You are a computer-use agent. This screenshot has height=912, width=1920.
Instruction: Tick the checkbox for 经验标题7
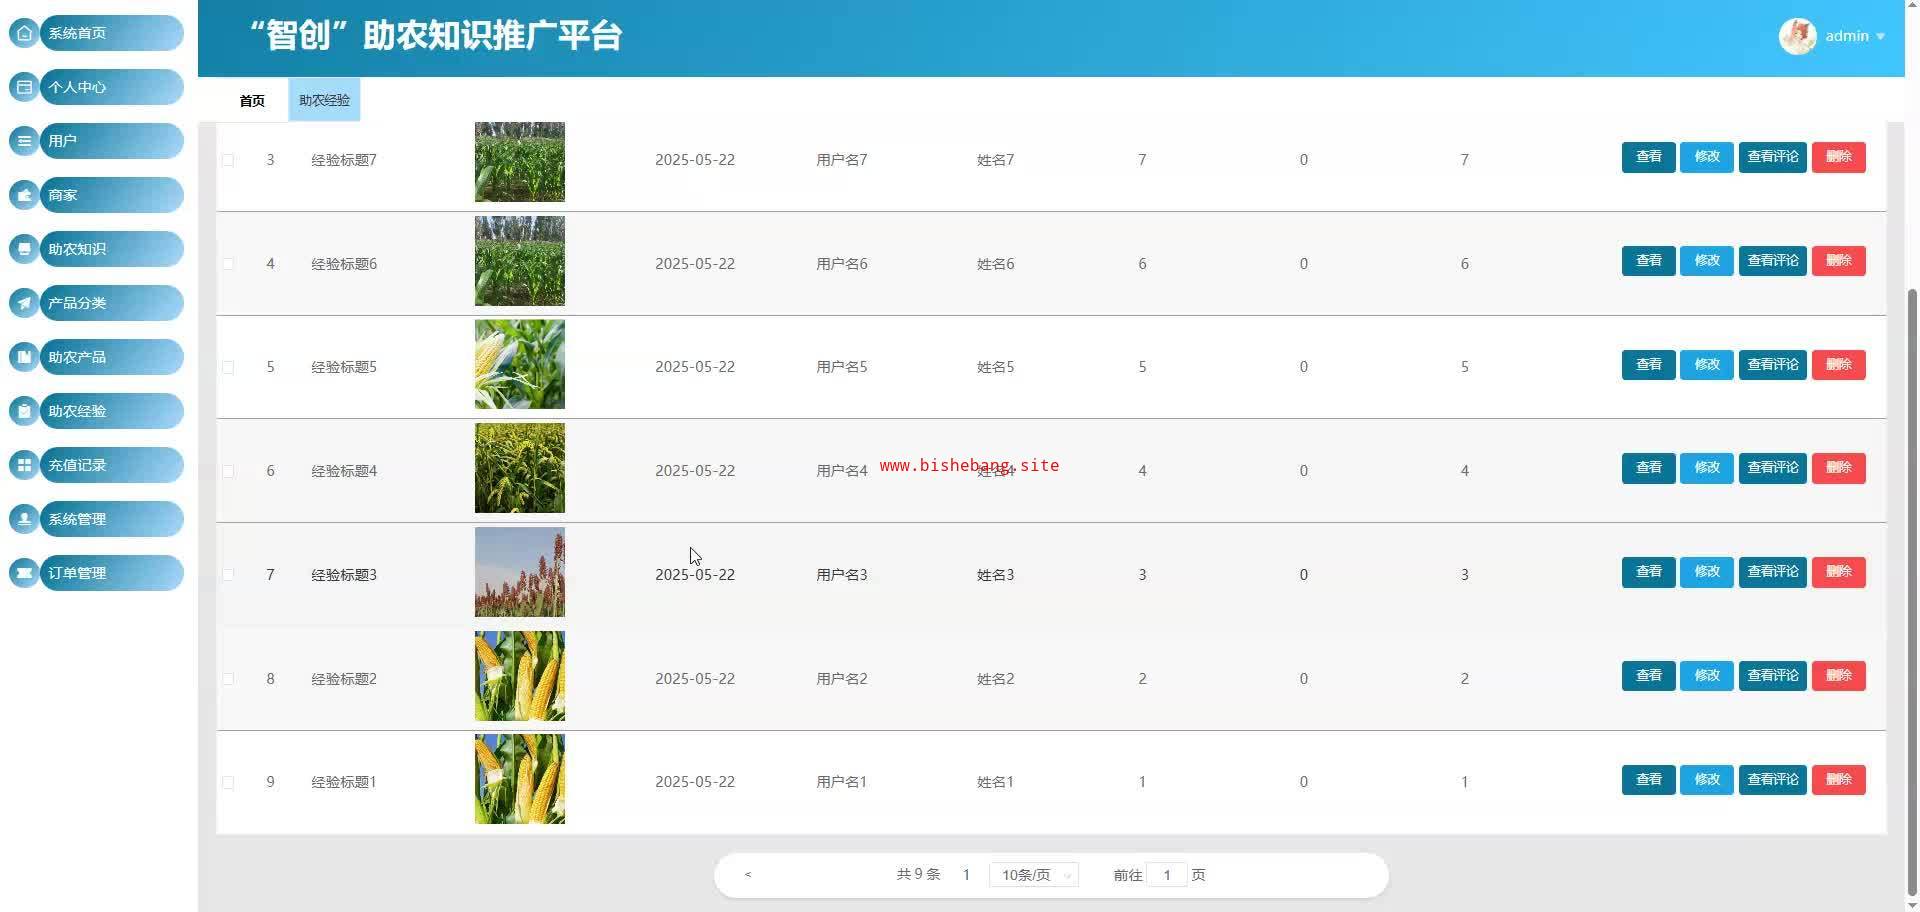[x=228, y=160]
